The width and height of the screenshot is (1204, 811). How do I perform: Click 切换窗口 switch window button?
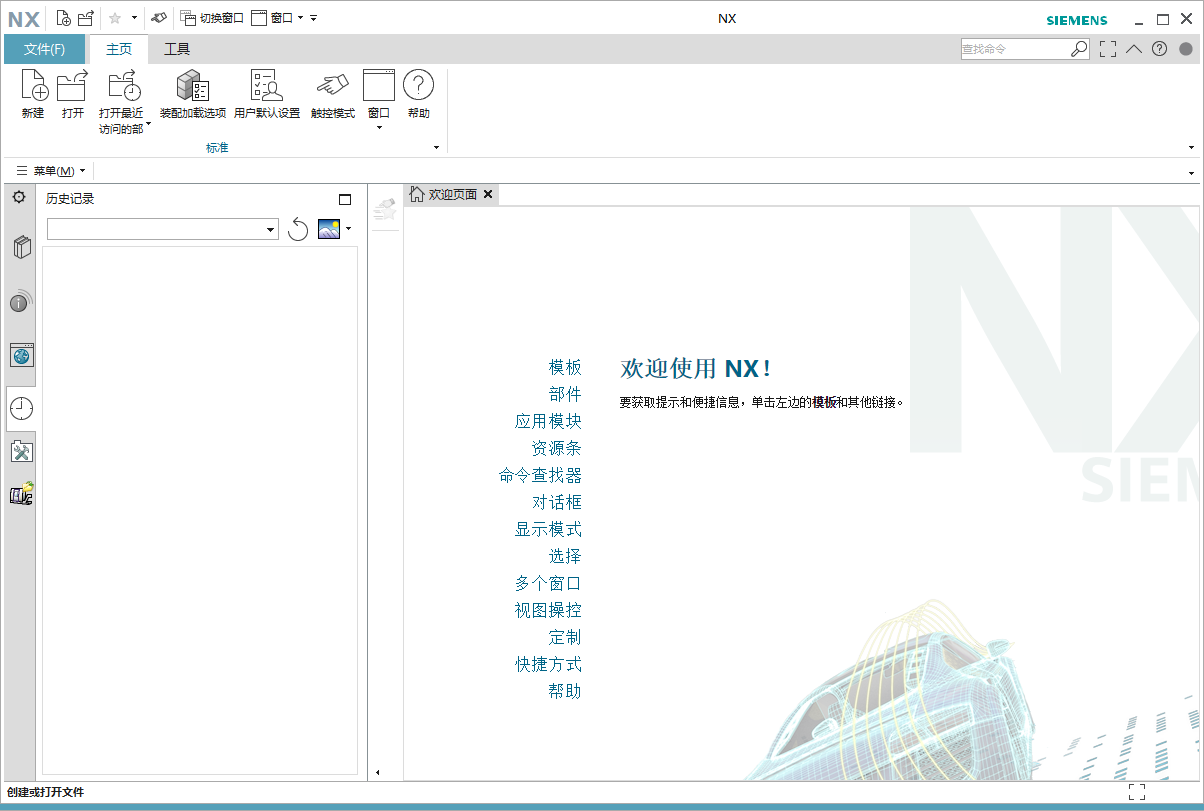[x=212, y=18]
